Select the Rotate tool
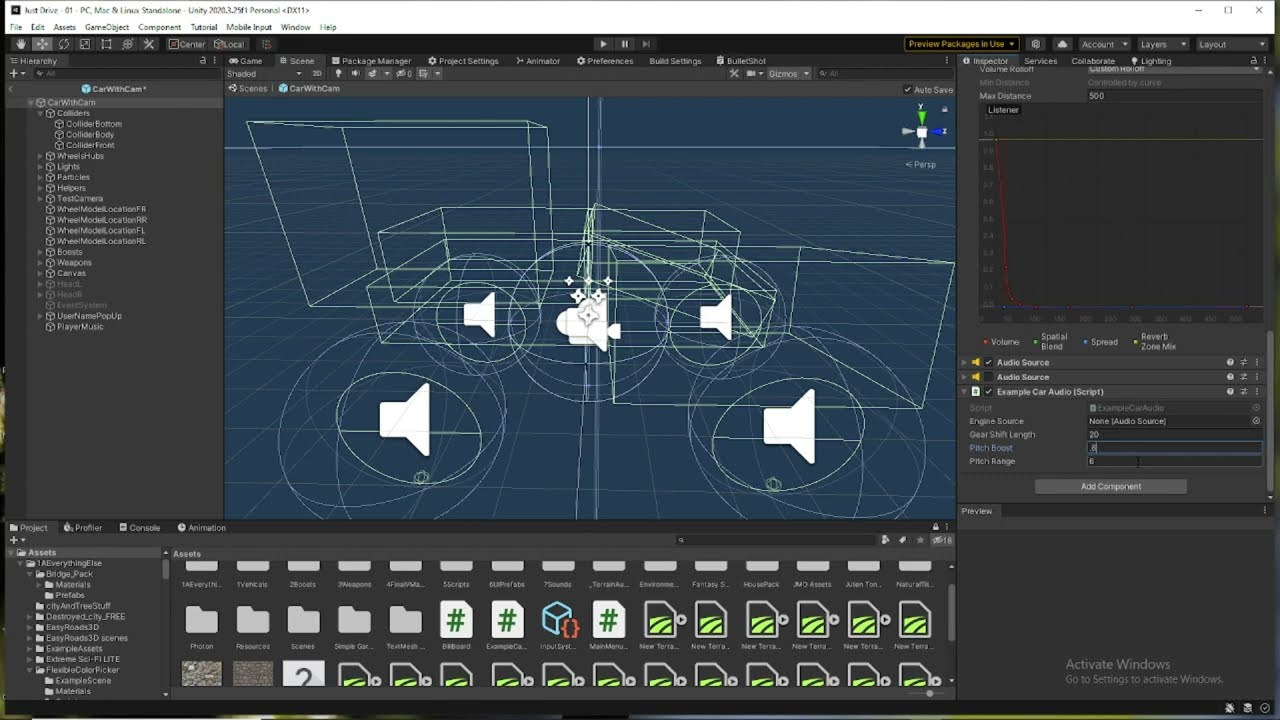Screen dimensions: 1280x720 (64, 44)
